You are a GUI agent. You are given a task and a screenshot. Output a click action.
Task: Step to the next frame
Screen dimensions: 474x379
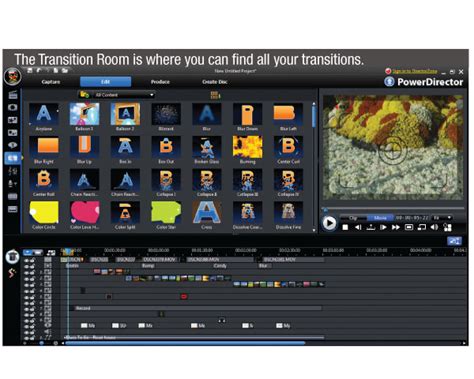pos(383,227)
